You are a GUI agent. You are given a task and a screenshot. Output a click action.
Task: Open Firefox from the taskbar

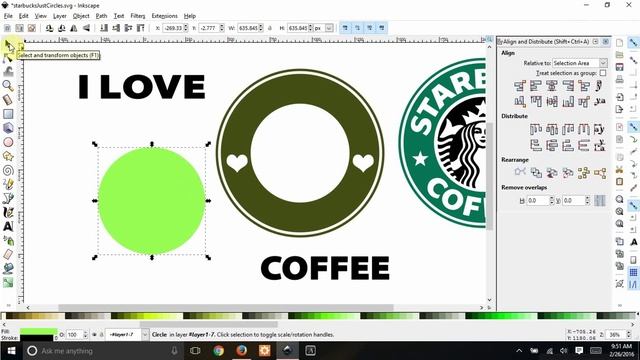pos(241,351)
